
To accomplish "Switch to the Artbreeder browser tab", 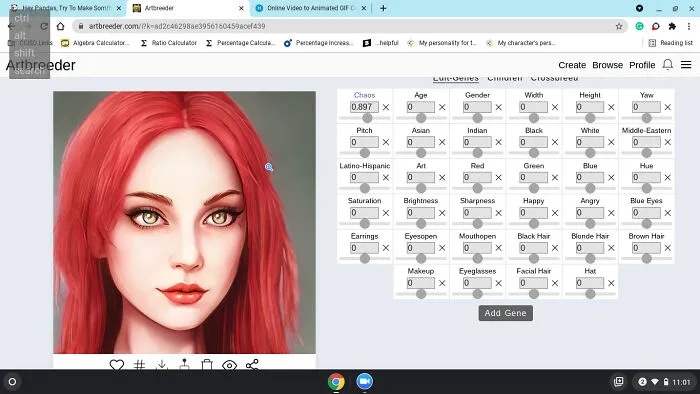I will click(x=188, y=8).
